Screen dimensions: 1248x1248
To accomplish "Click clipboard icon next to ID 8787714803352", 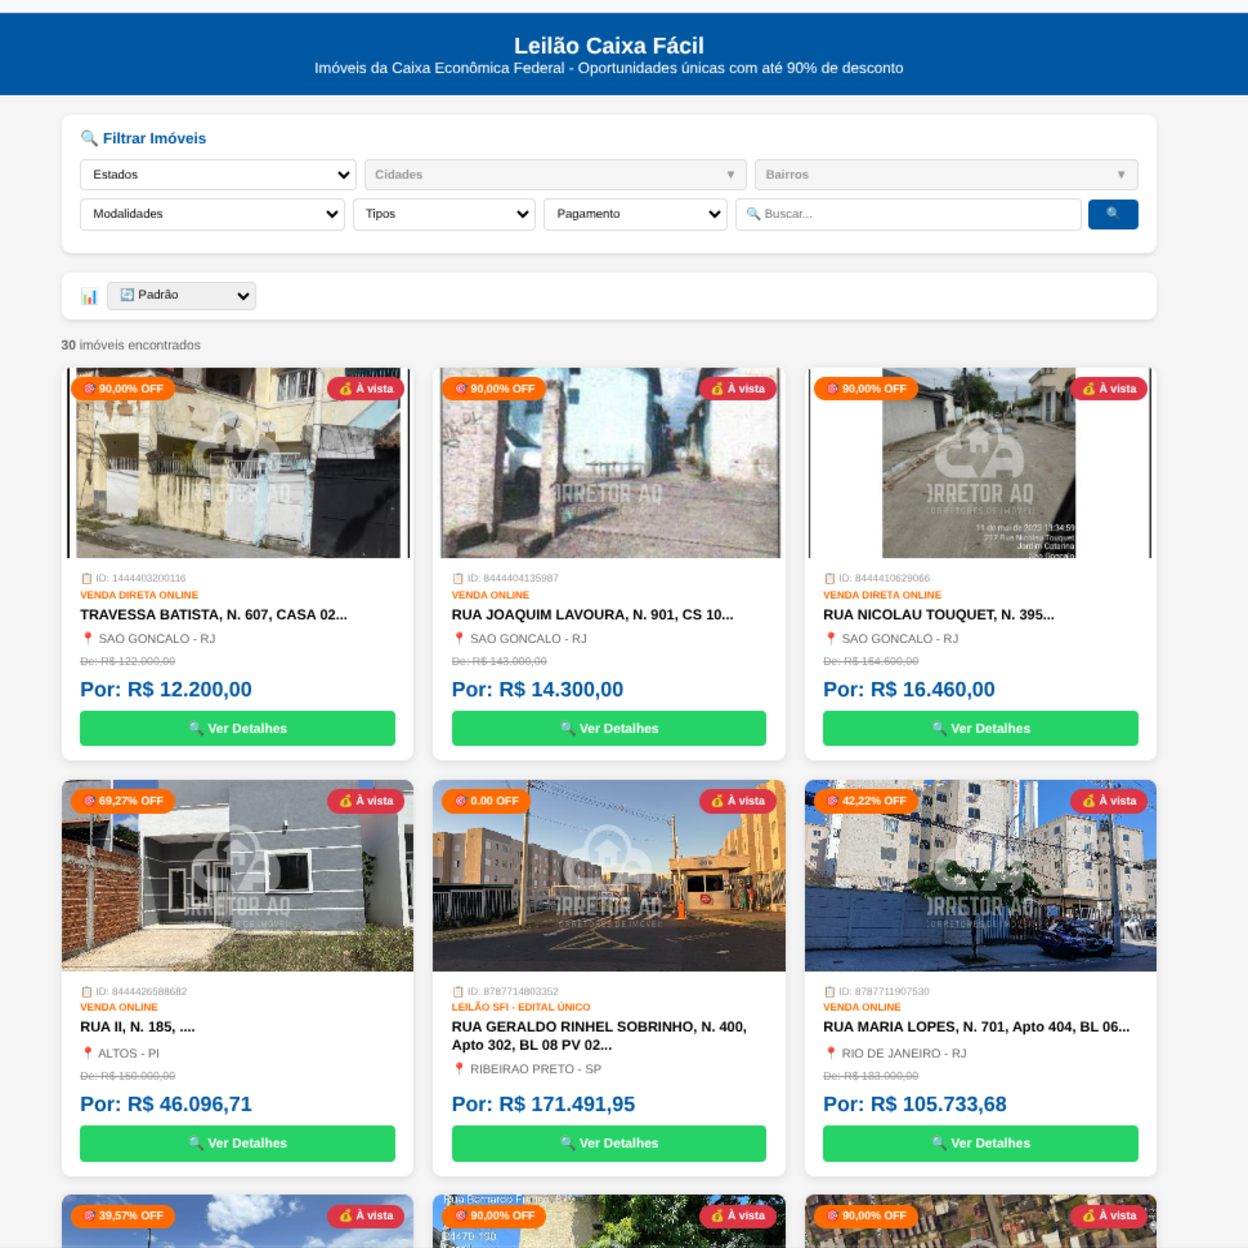I will [x=458, y=992].
